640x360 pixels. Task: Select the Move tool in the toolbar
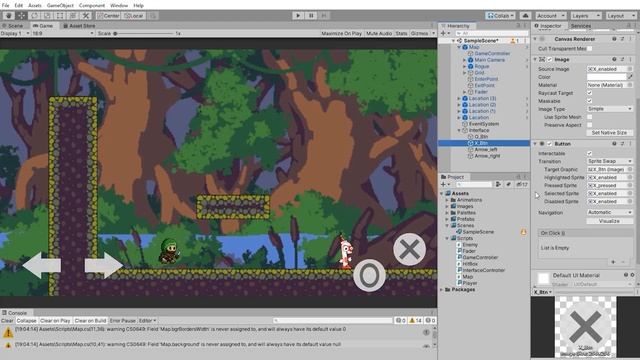click(x=21, y=16)
